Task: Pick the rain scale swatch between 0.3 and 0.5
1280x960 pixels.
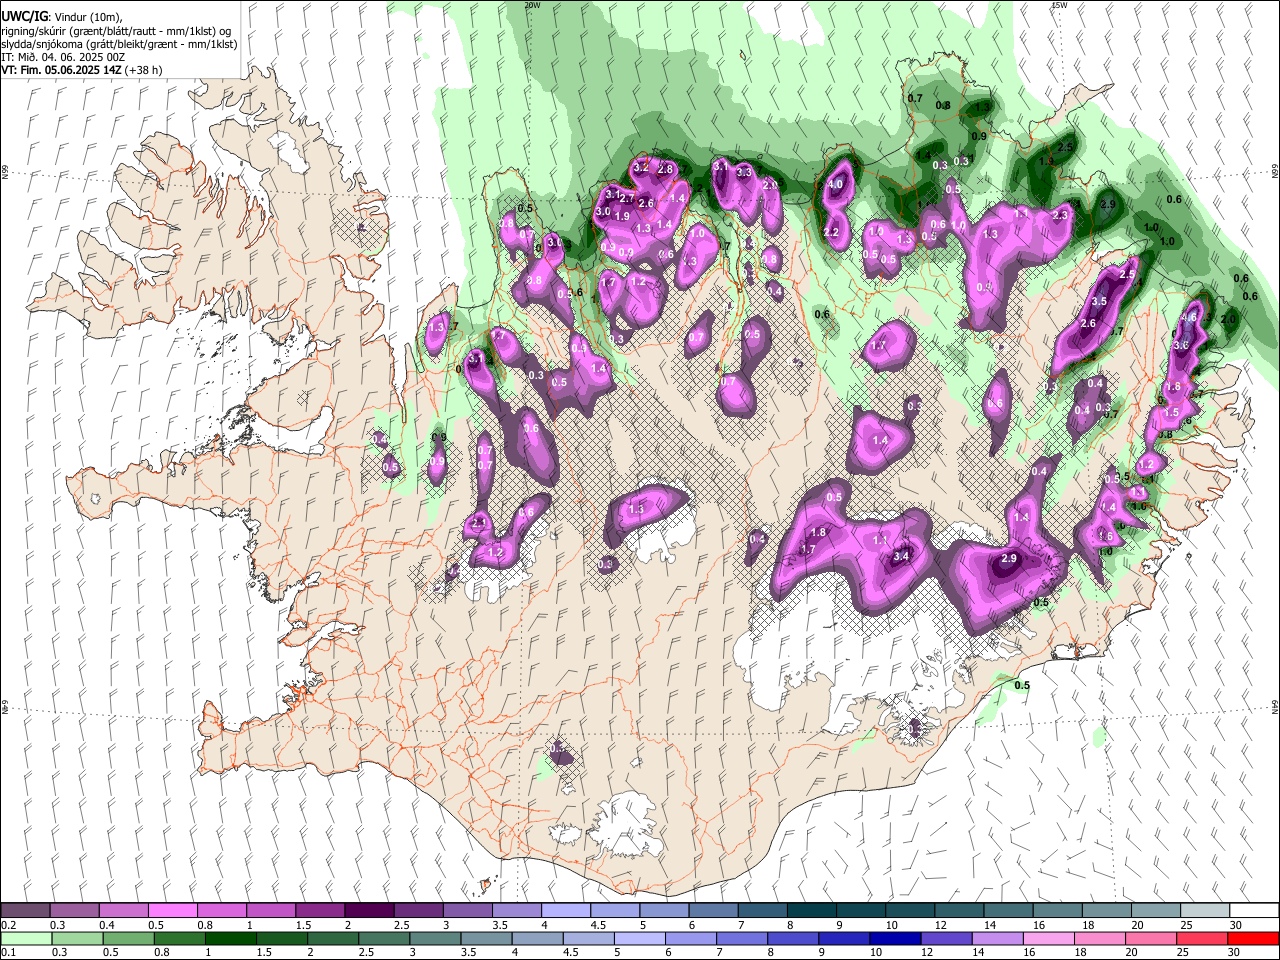Action: click(x=77, y=938)
